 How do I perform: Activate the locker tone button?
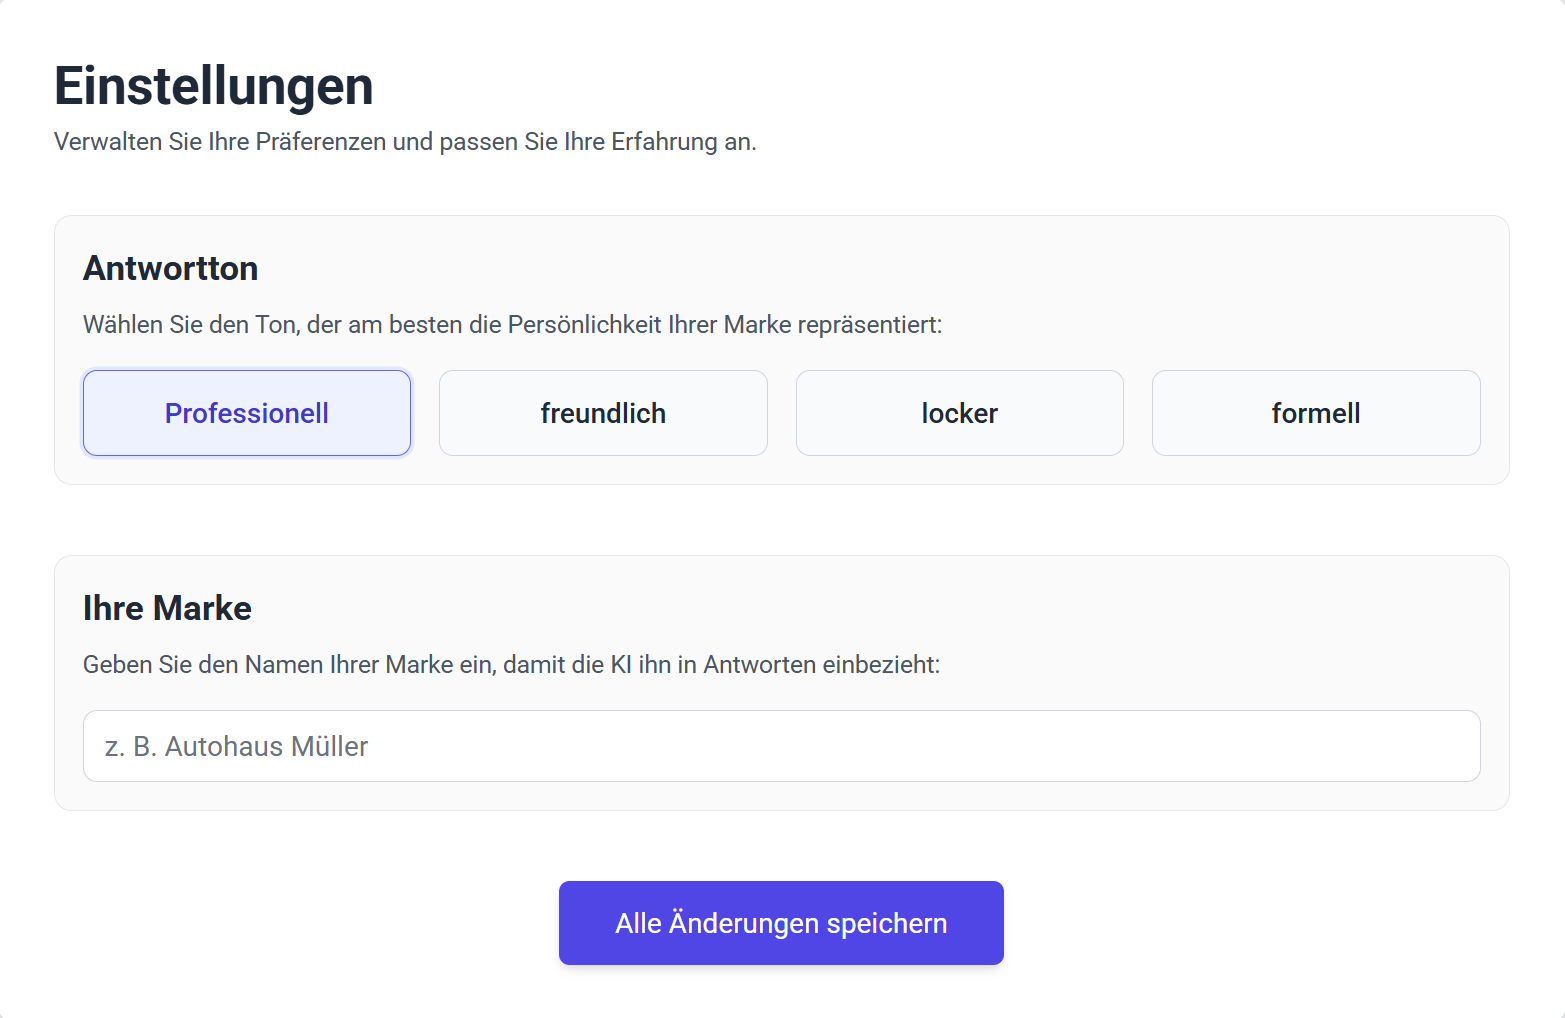click(x=959, y=413)
